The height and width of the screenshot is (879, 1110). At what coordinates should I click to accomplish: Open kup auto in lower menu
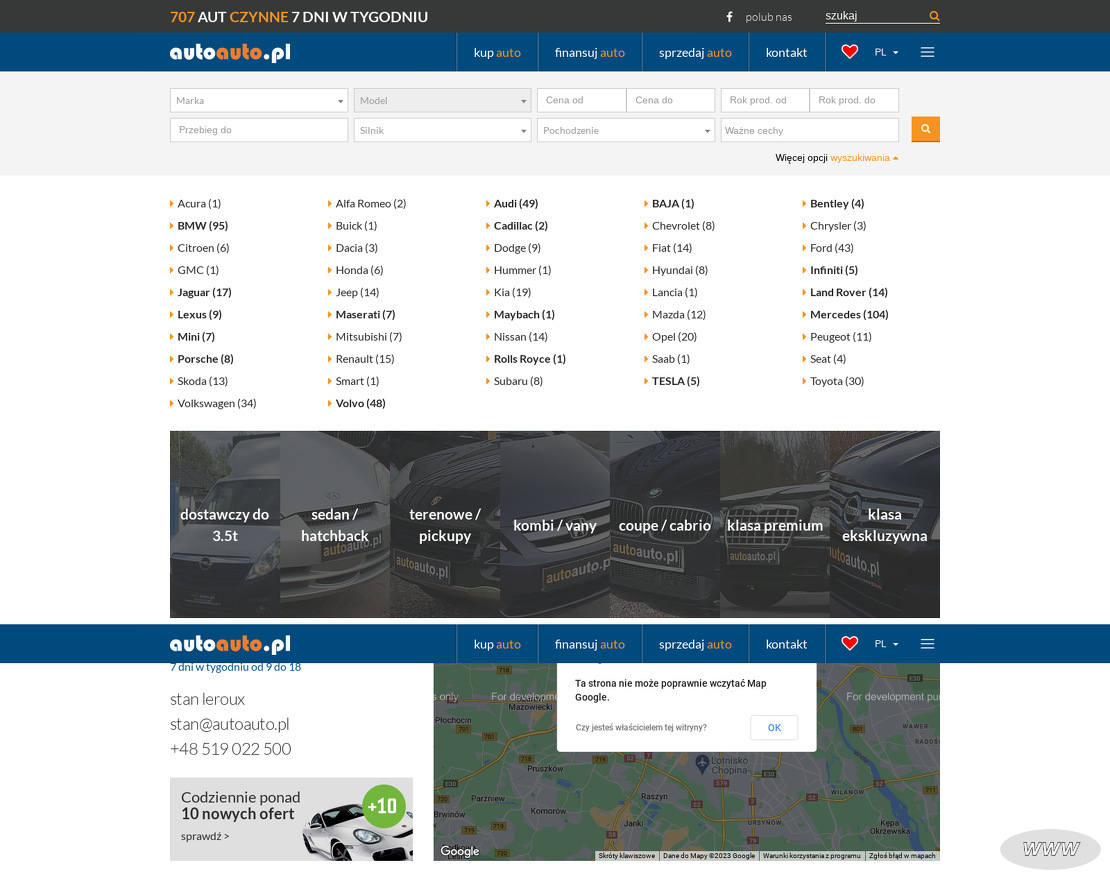pos(497,644)
